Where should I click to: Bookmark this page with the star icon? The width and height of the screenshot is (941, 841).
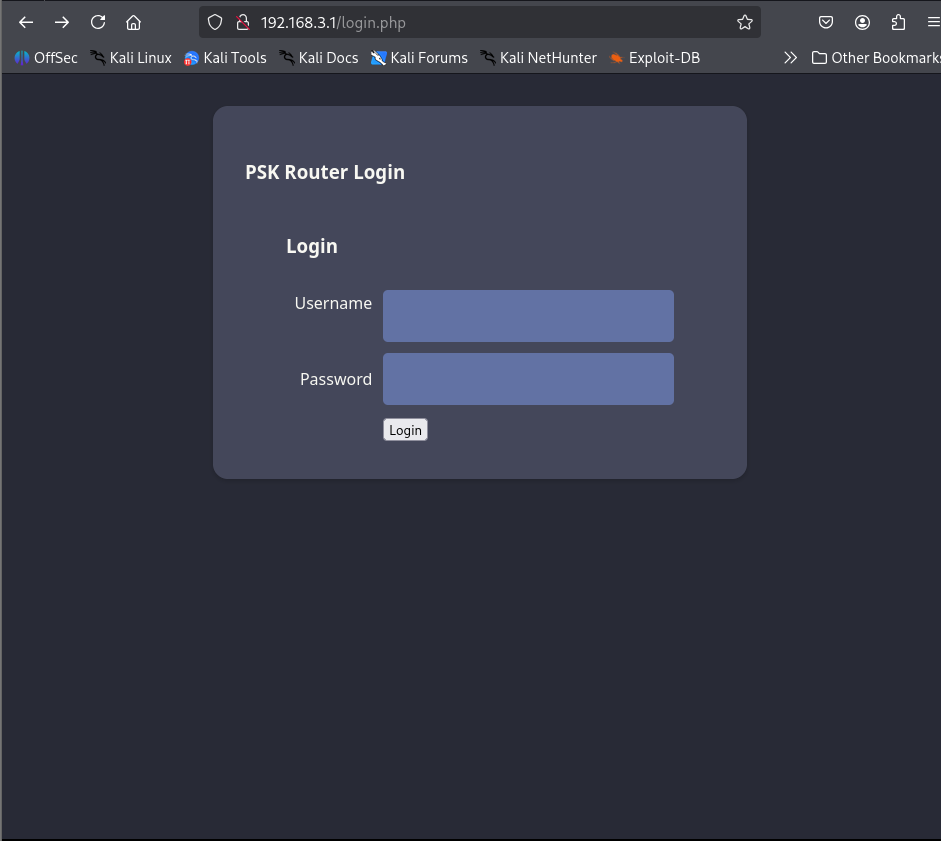coord(744,22)
